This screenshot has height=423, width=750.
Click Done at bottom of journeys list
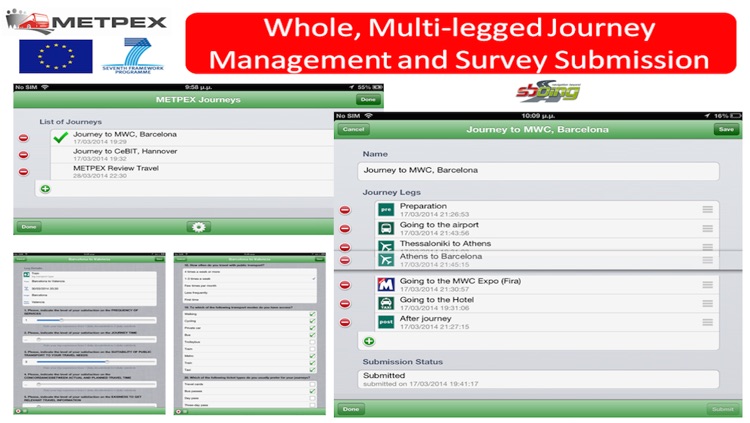29,227
